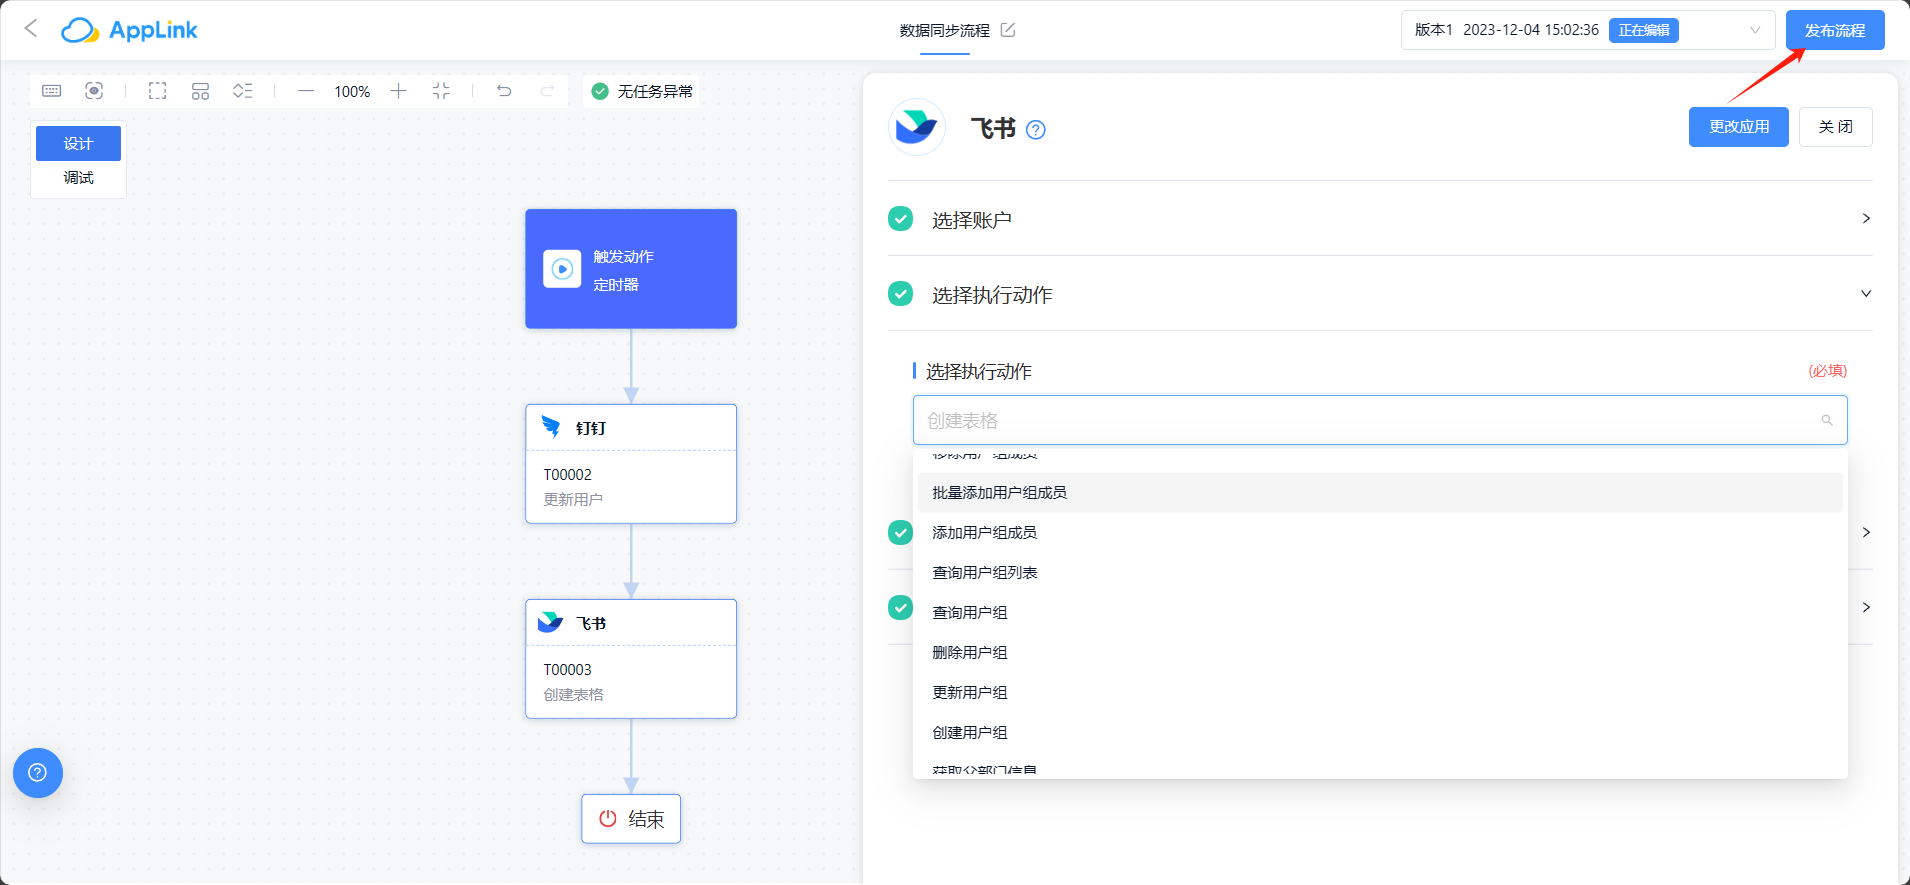
Task: Zoom in with the plus icon
Action: pos(398,91)
